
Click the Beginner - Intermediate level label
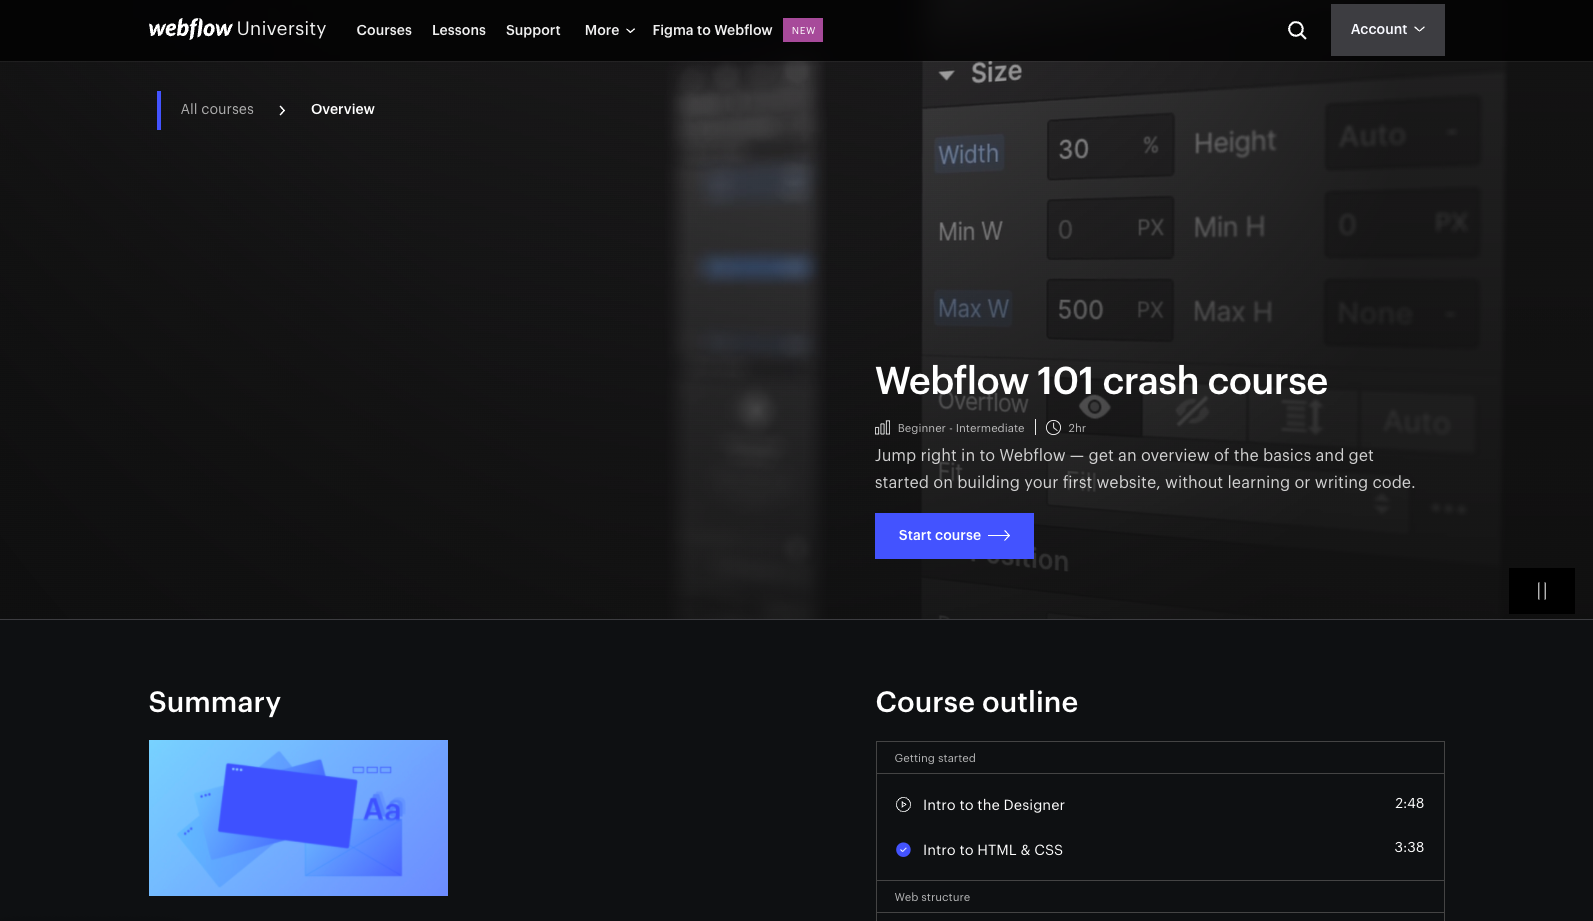click(961, 428)
